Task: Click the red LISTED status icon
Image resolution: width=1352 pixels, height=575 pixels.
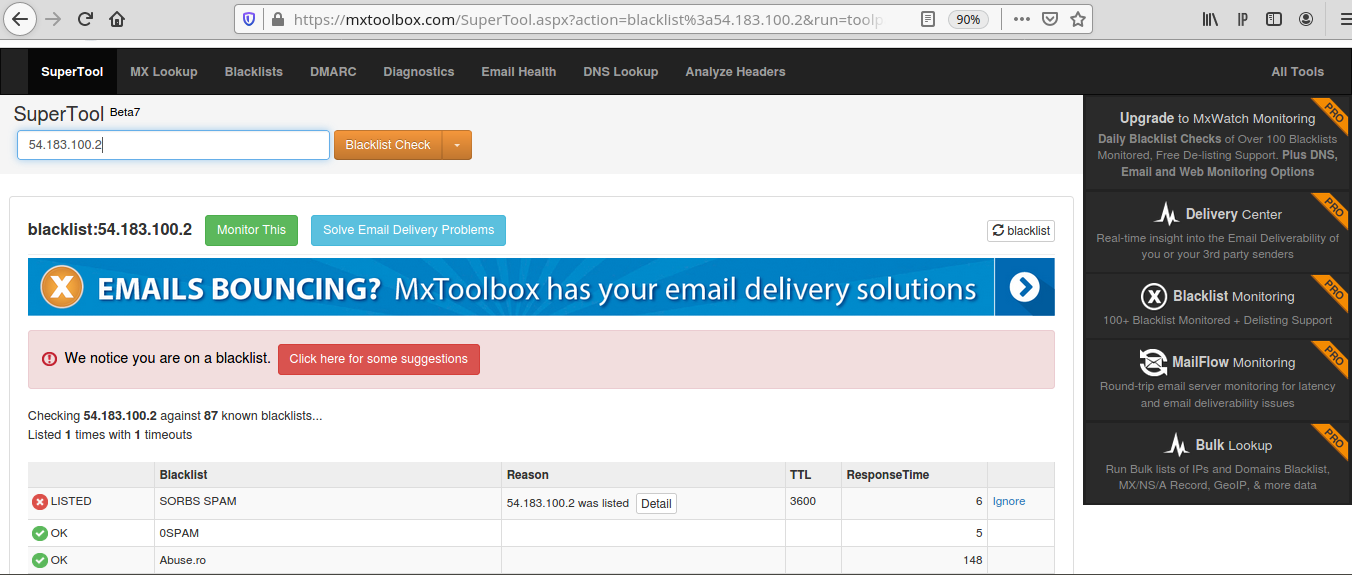Action: pyautogui.click(x=40, y=502)
